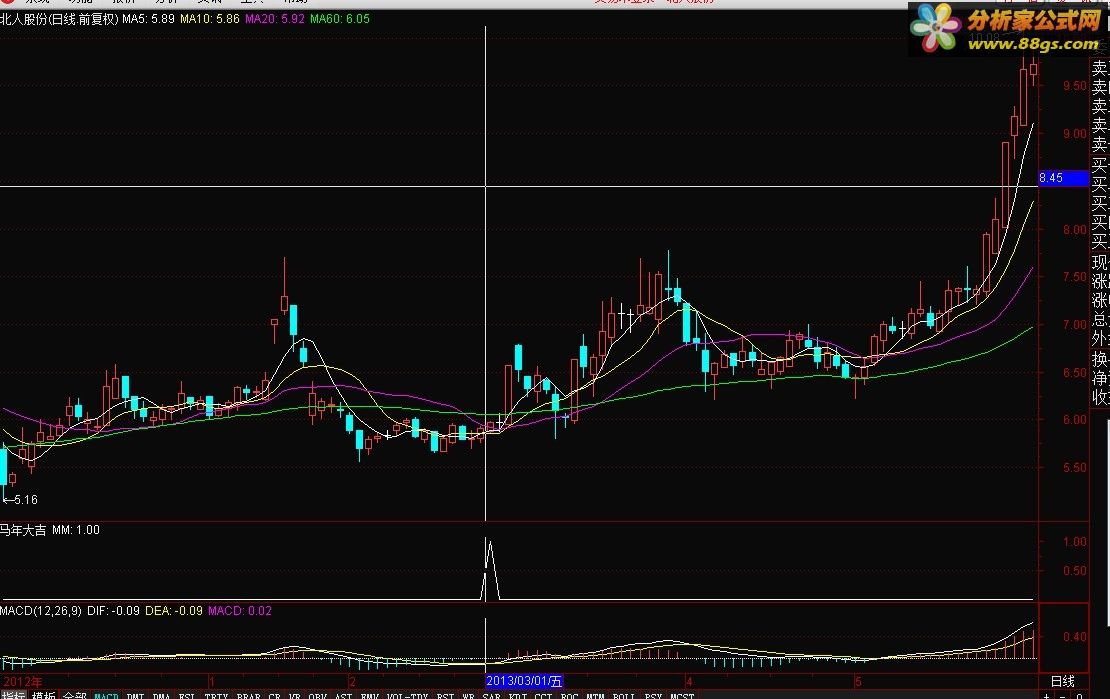Select the CR indicator tab
Screen dimensions: 1110x699
275,695
